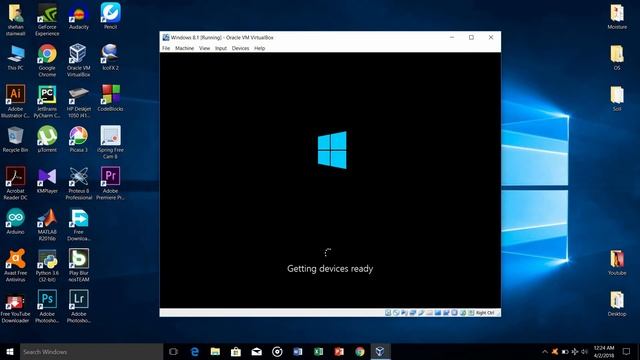Click the hard disk activity indicator in VirtualBox status bar
This screenshot has height=360, width=640.
click(x=388, y=313)
